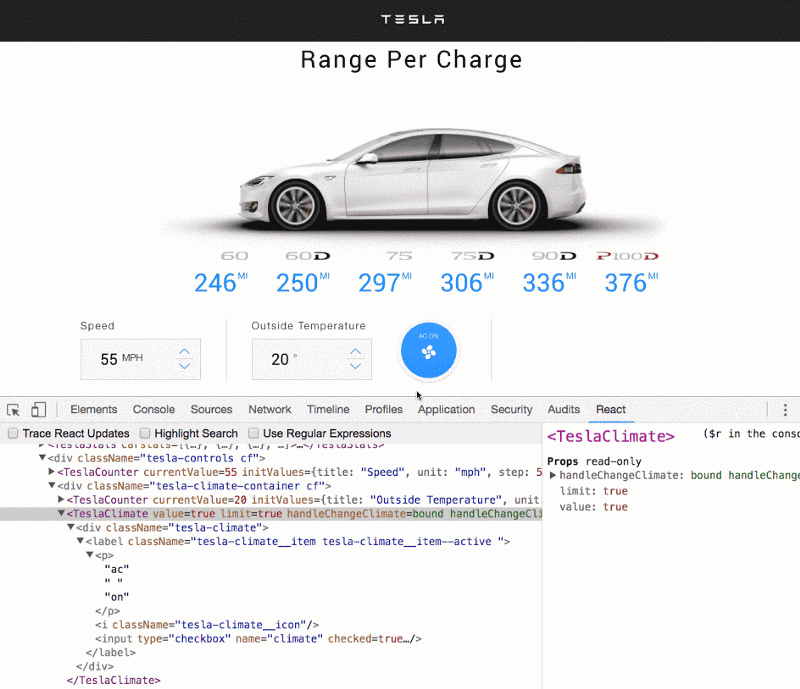Select the 75D model range value
This screenshot has width=800, height=689.
(467, 283)
